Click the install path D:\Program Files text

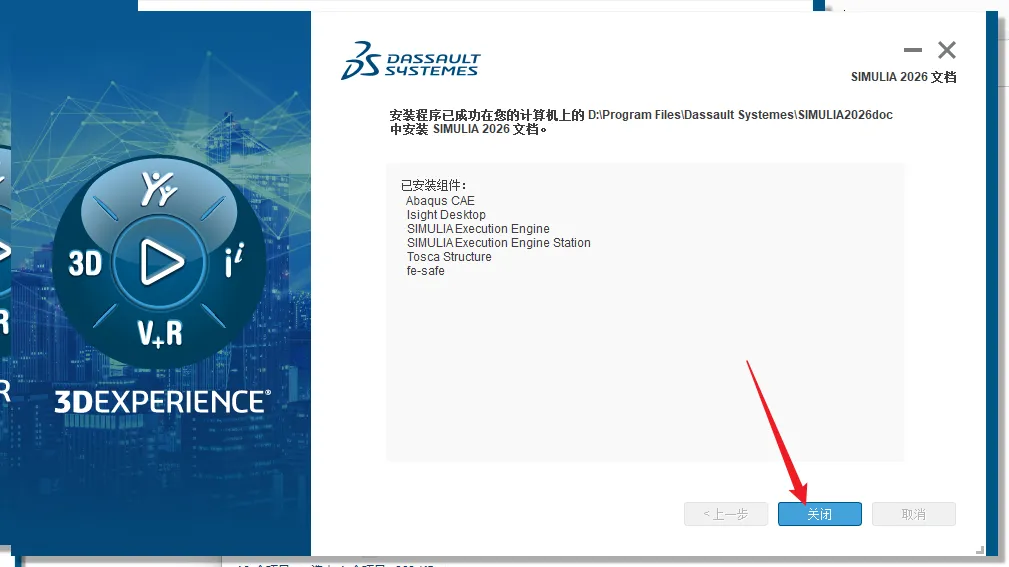pos(740,115)
